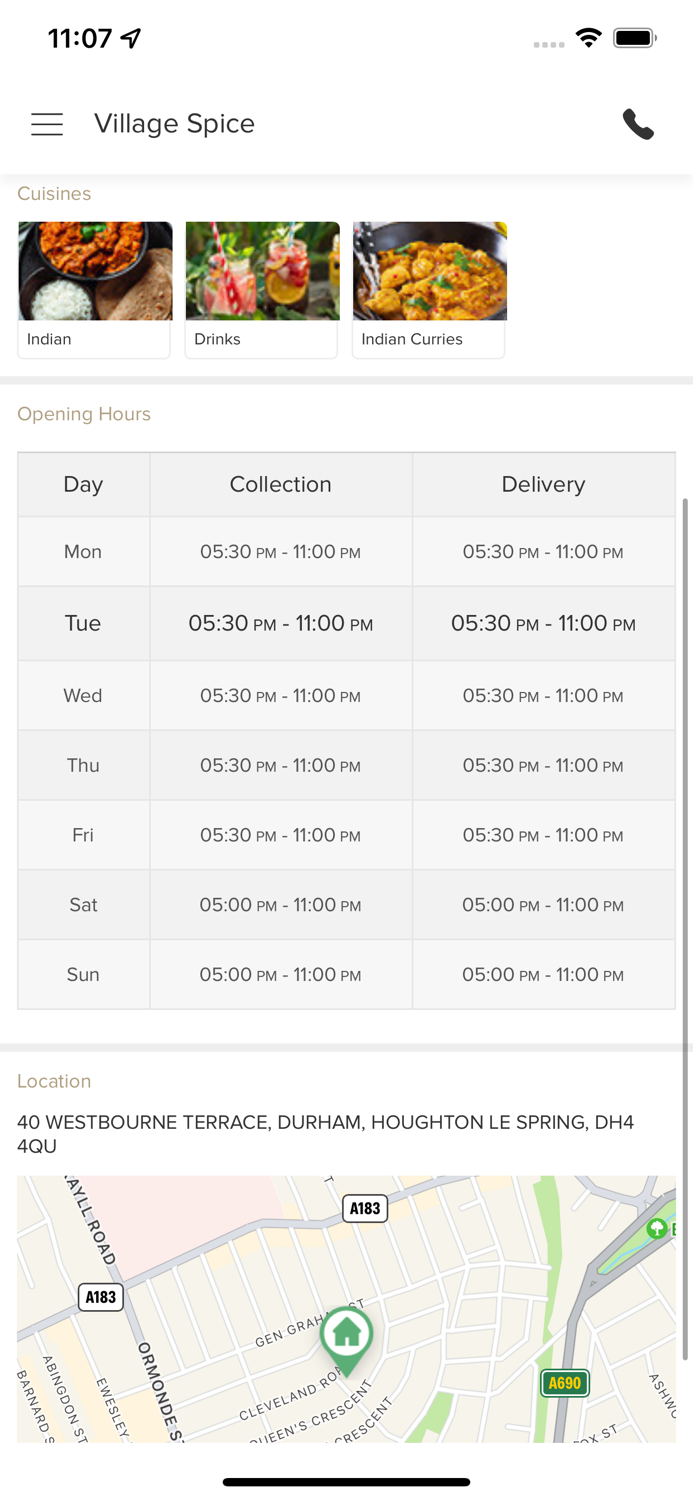Tap the Village Spice title

pyautogui.click(x=174, y=124)
